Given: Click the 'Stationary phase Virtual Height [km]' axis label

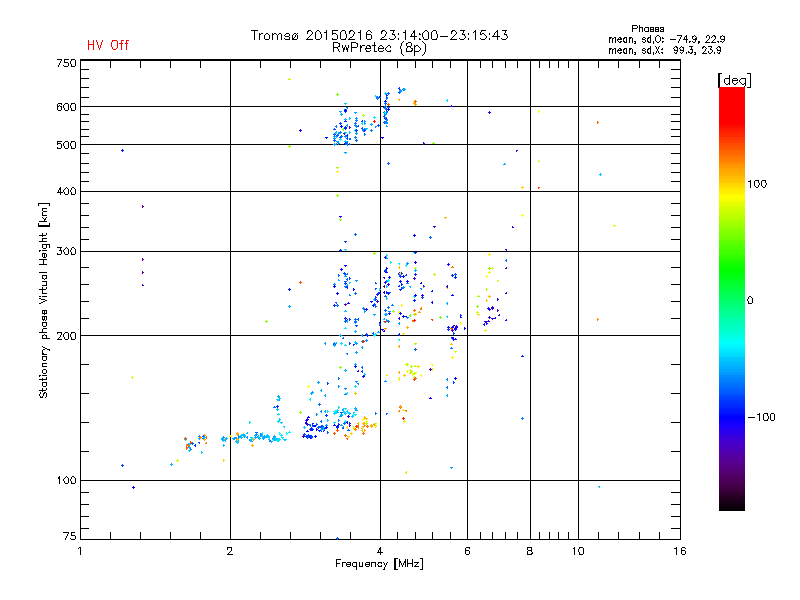Looking at the screenshot, I should point(44,301).
